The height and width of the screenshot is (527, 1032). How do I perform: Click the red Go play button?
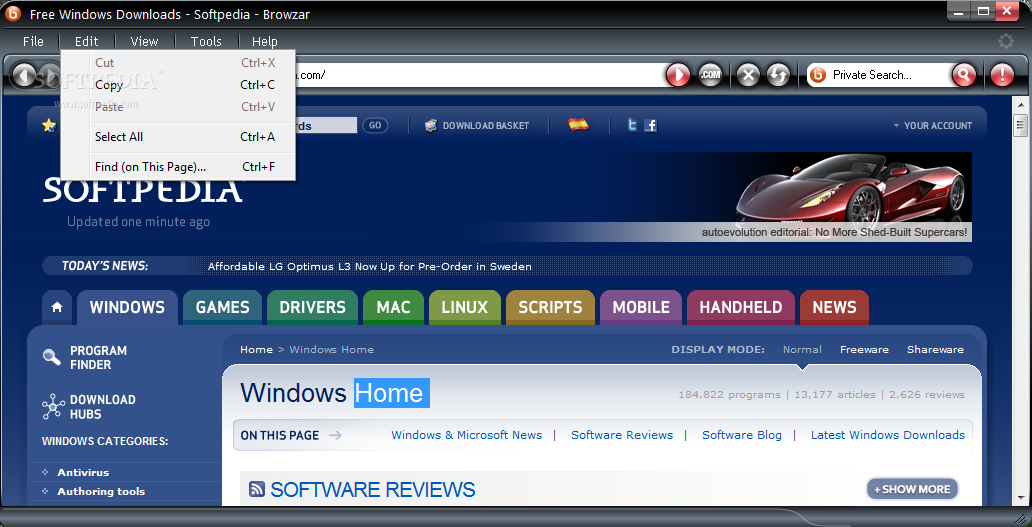(678, 75)
